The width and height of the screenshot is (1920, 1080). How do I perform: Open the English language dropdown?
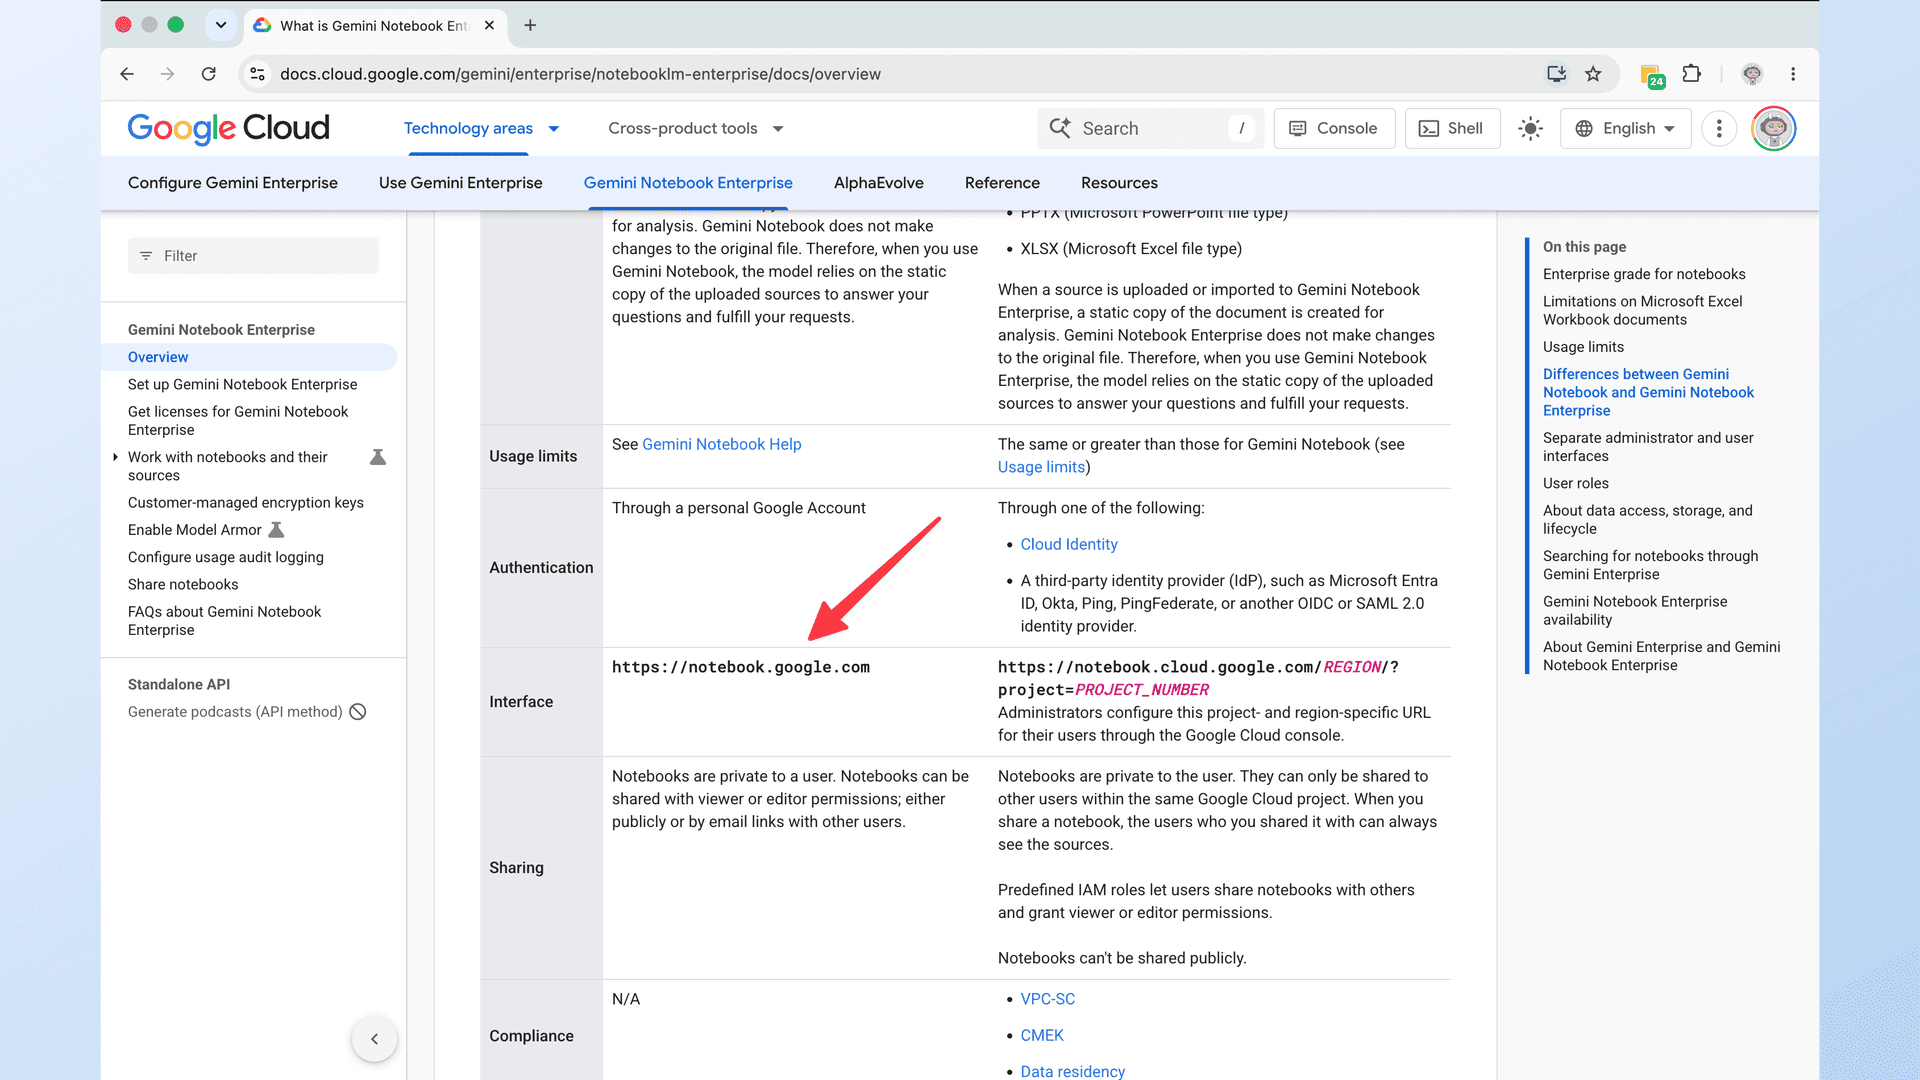coord(1625,128)
